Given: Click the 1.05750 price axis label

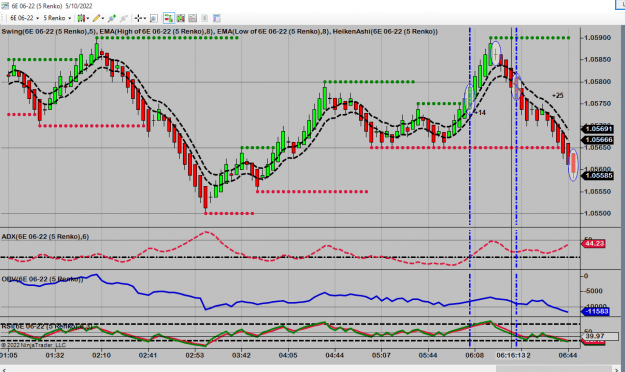Looking at the screenshot, I should pos(597,103).
